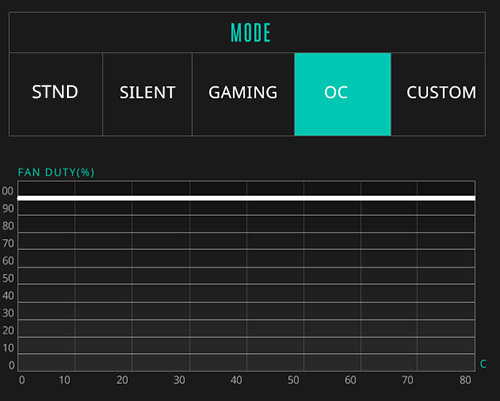
Task: Click the 80 temperature axis label
Action: 465,380
